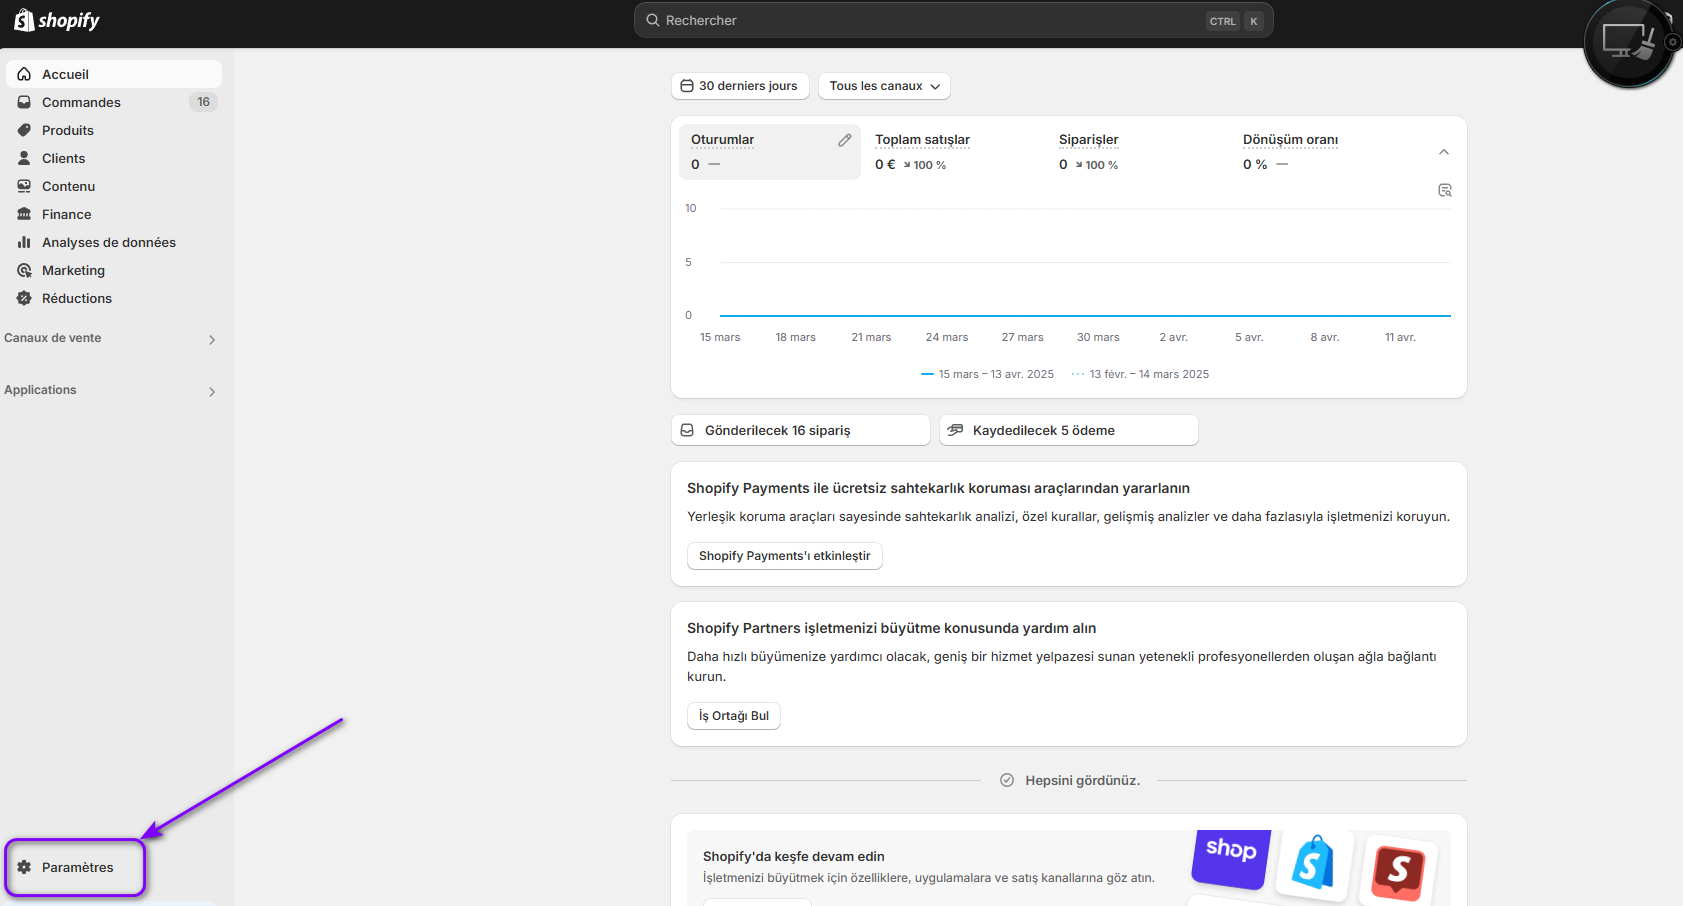The height and width of the screenshot is (906, 1683).
Task: Click the Shopify Partners card heading
Action: (x=892, y=628)
